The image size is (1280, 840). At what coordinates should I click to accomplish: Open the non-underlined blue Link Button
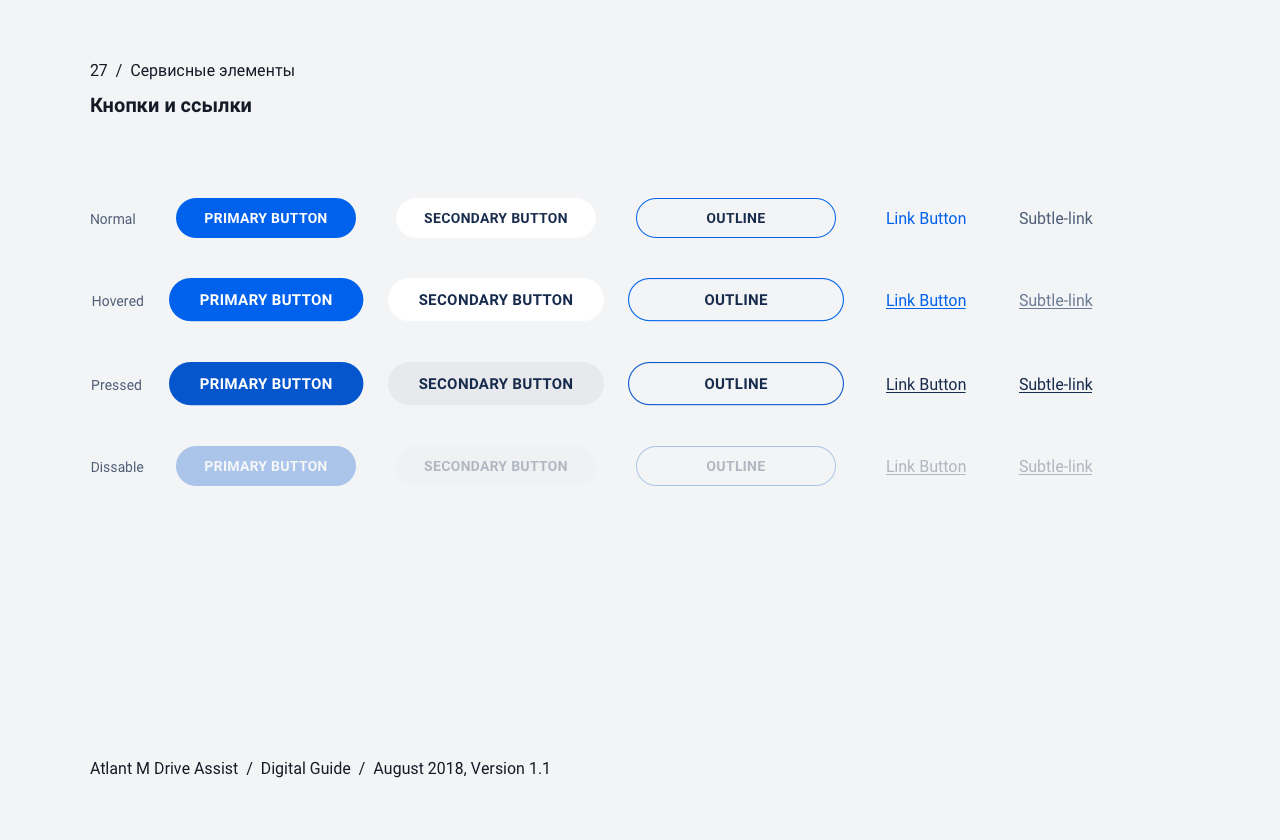(926, 218)
